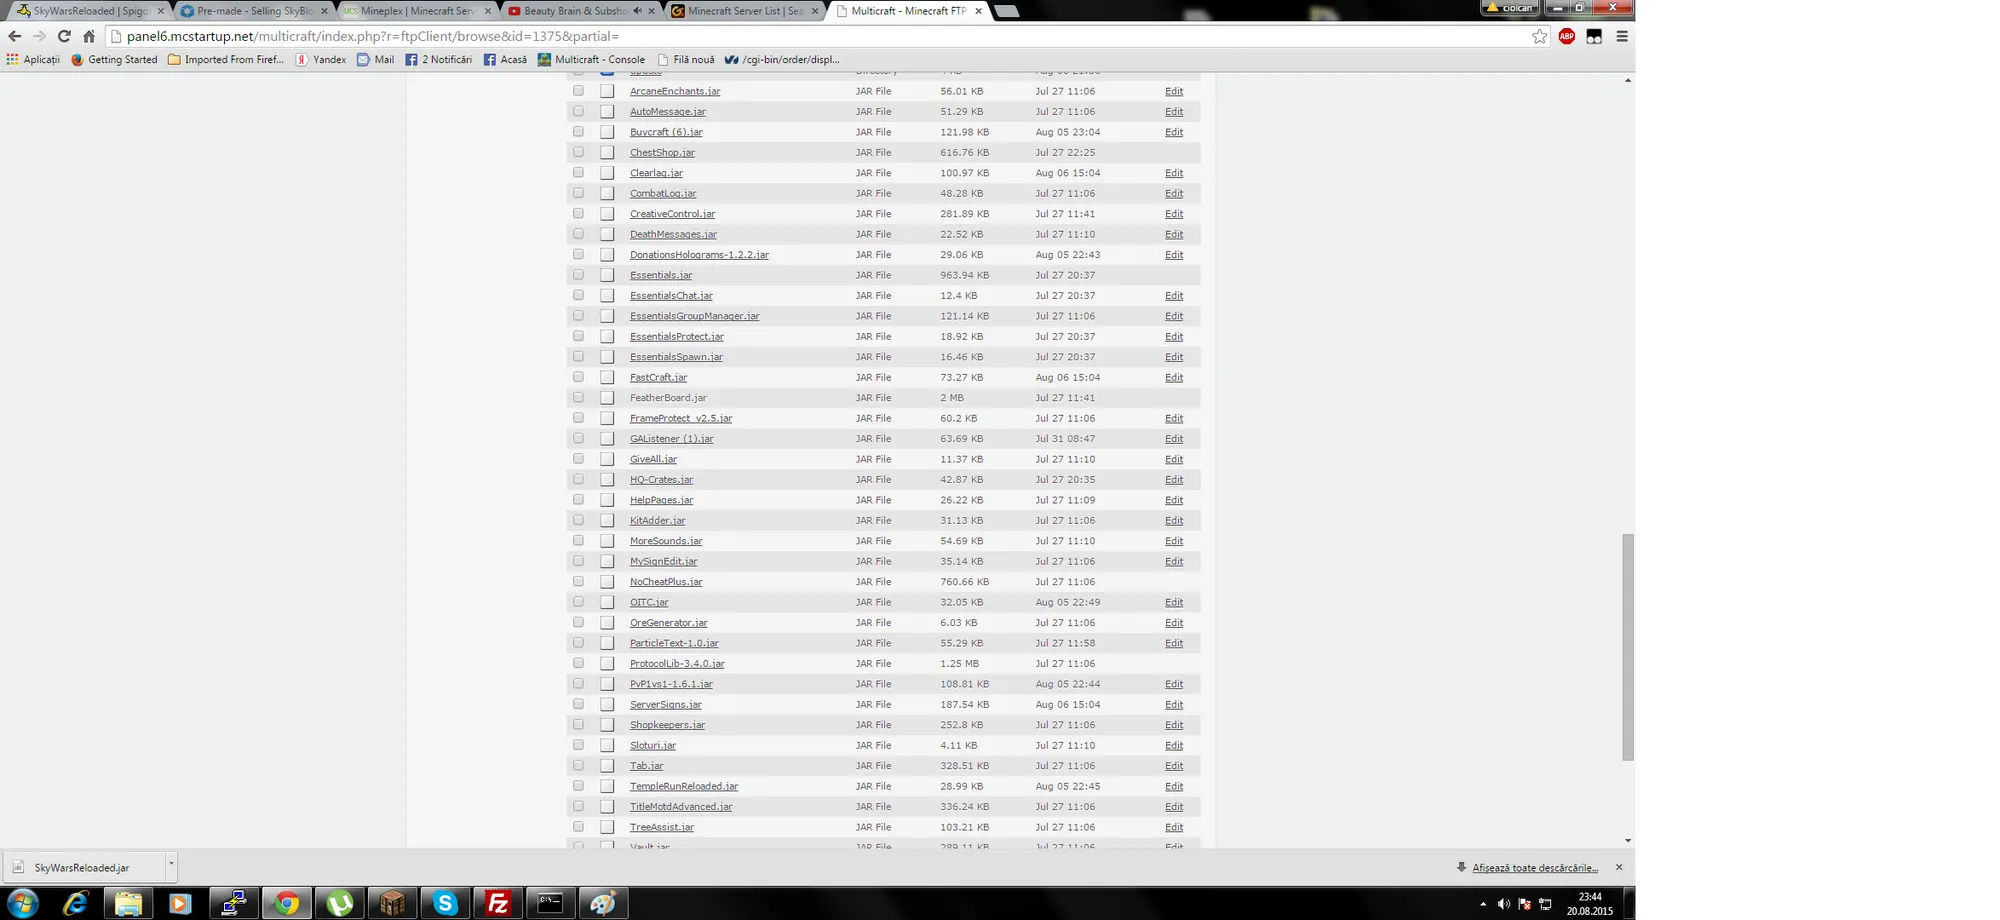Image resolution: width=2000 pixels, height=920 pixels.
Task: Switch to the SkyWarsReloaded Spigot tab
Action: [90, 11]
